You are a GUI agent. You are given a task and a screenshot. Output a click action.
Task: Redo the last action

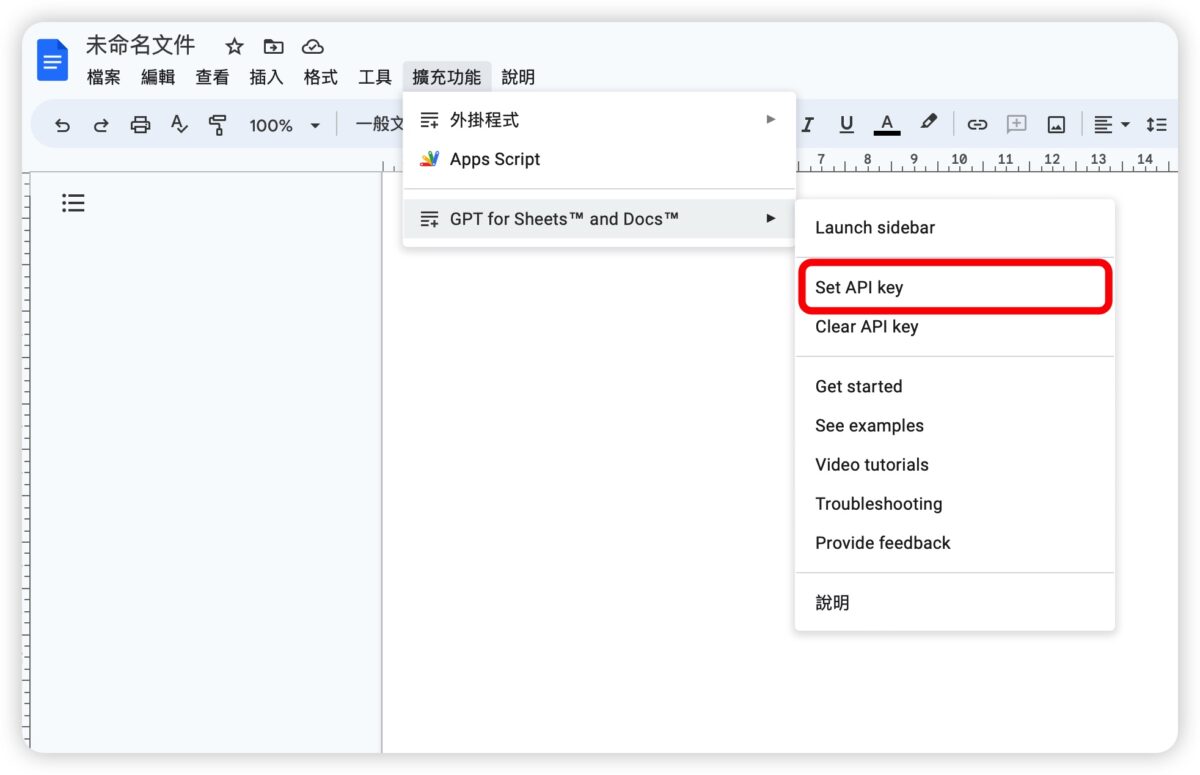101,125
